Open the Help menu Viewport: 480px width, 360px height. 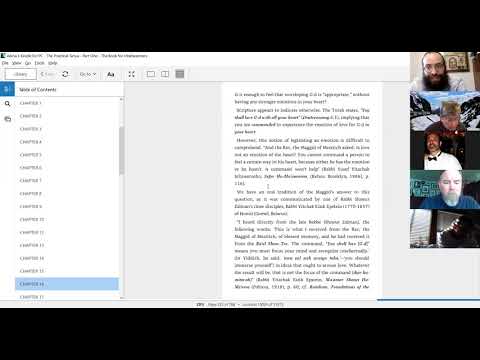pyautogui.click(x=53, y=63)
